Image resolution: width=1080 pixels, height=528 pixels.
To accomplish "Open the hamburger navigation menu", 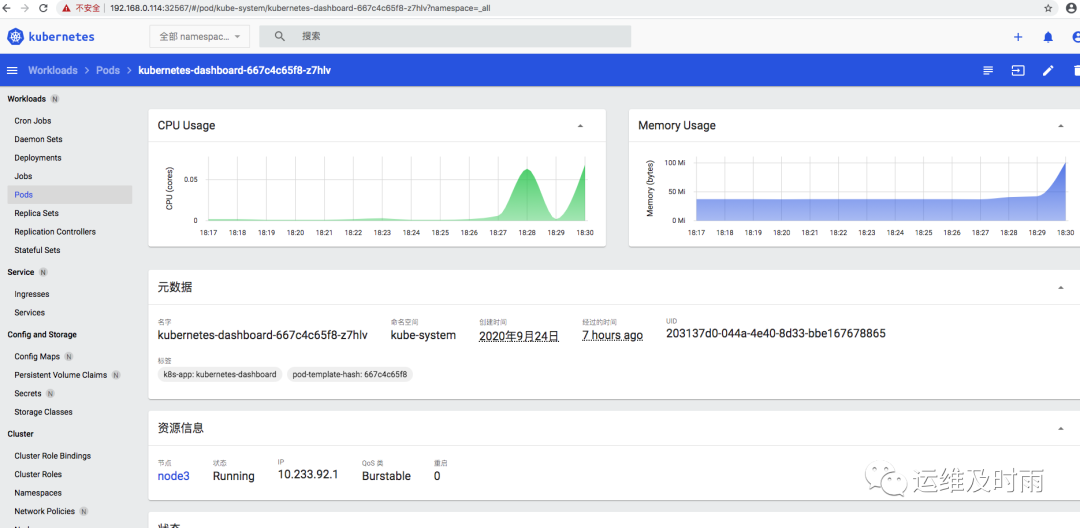I will (12, 70).
